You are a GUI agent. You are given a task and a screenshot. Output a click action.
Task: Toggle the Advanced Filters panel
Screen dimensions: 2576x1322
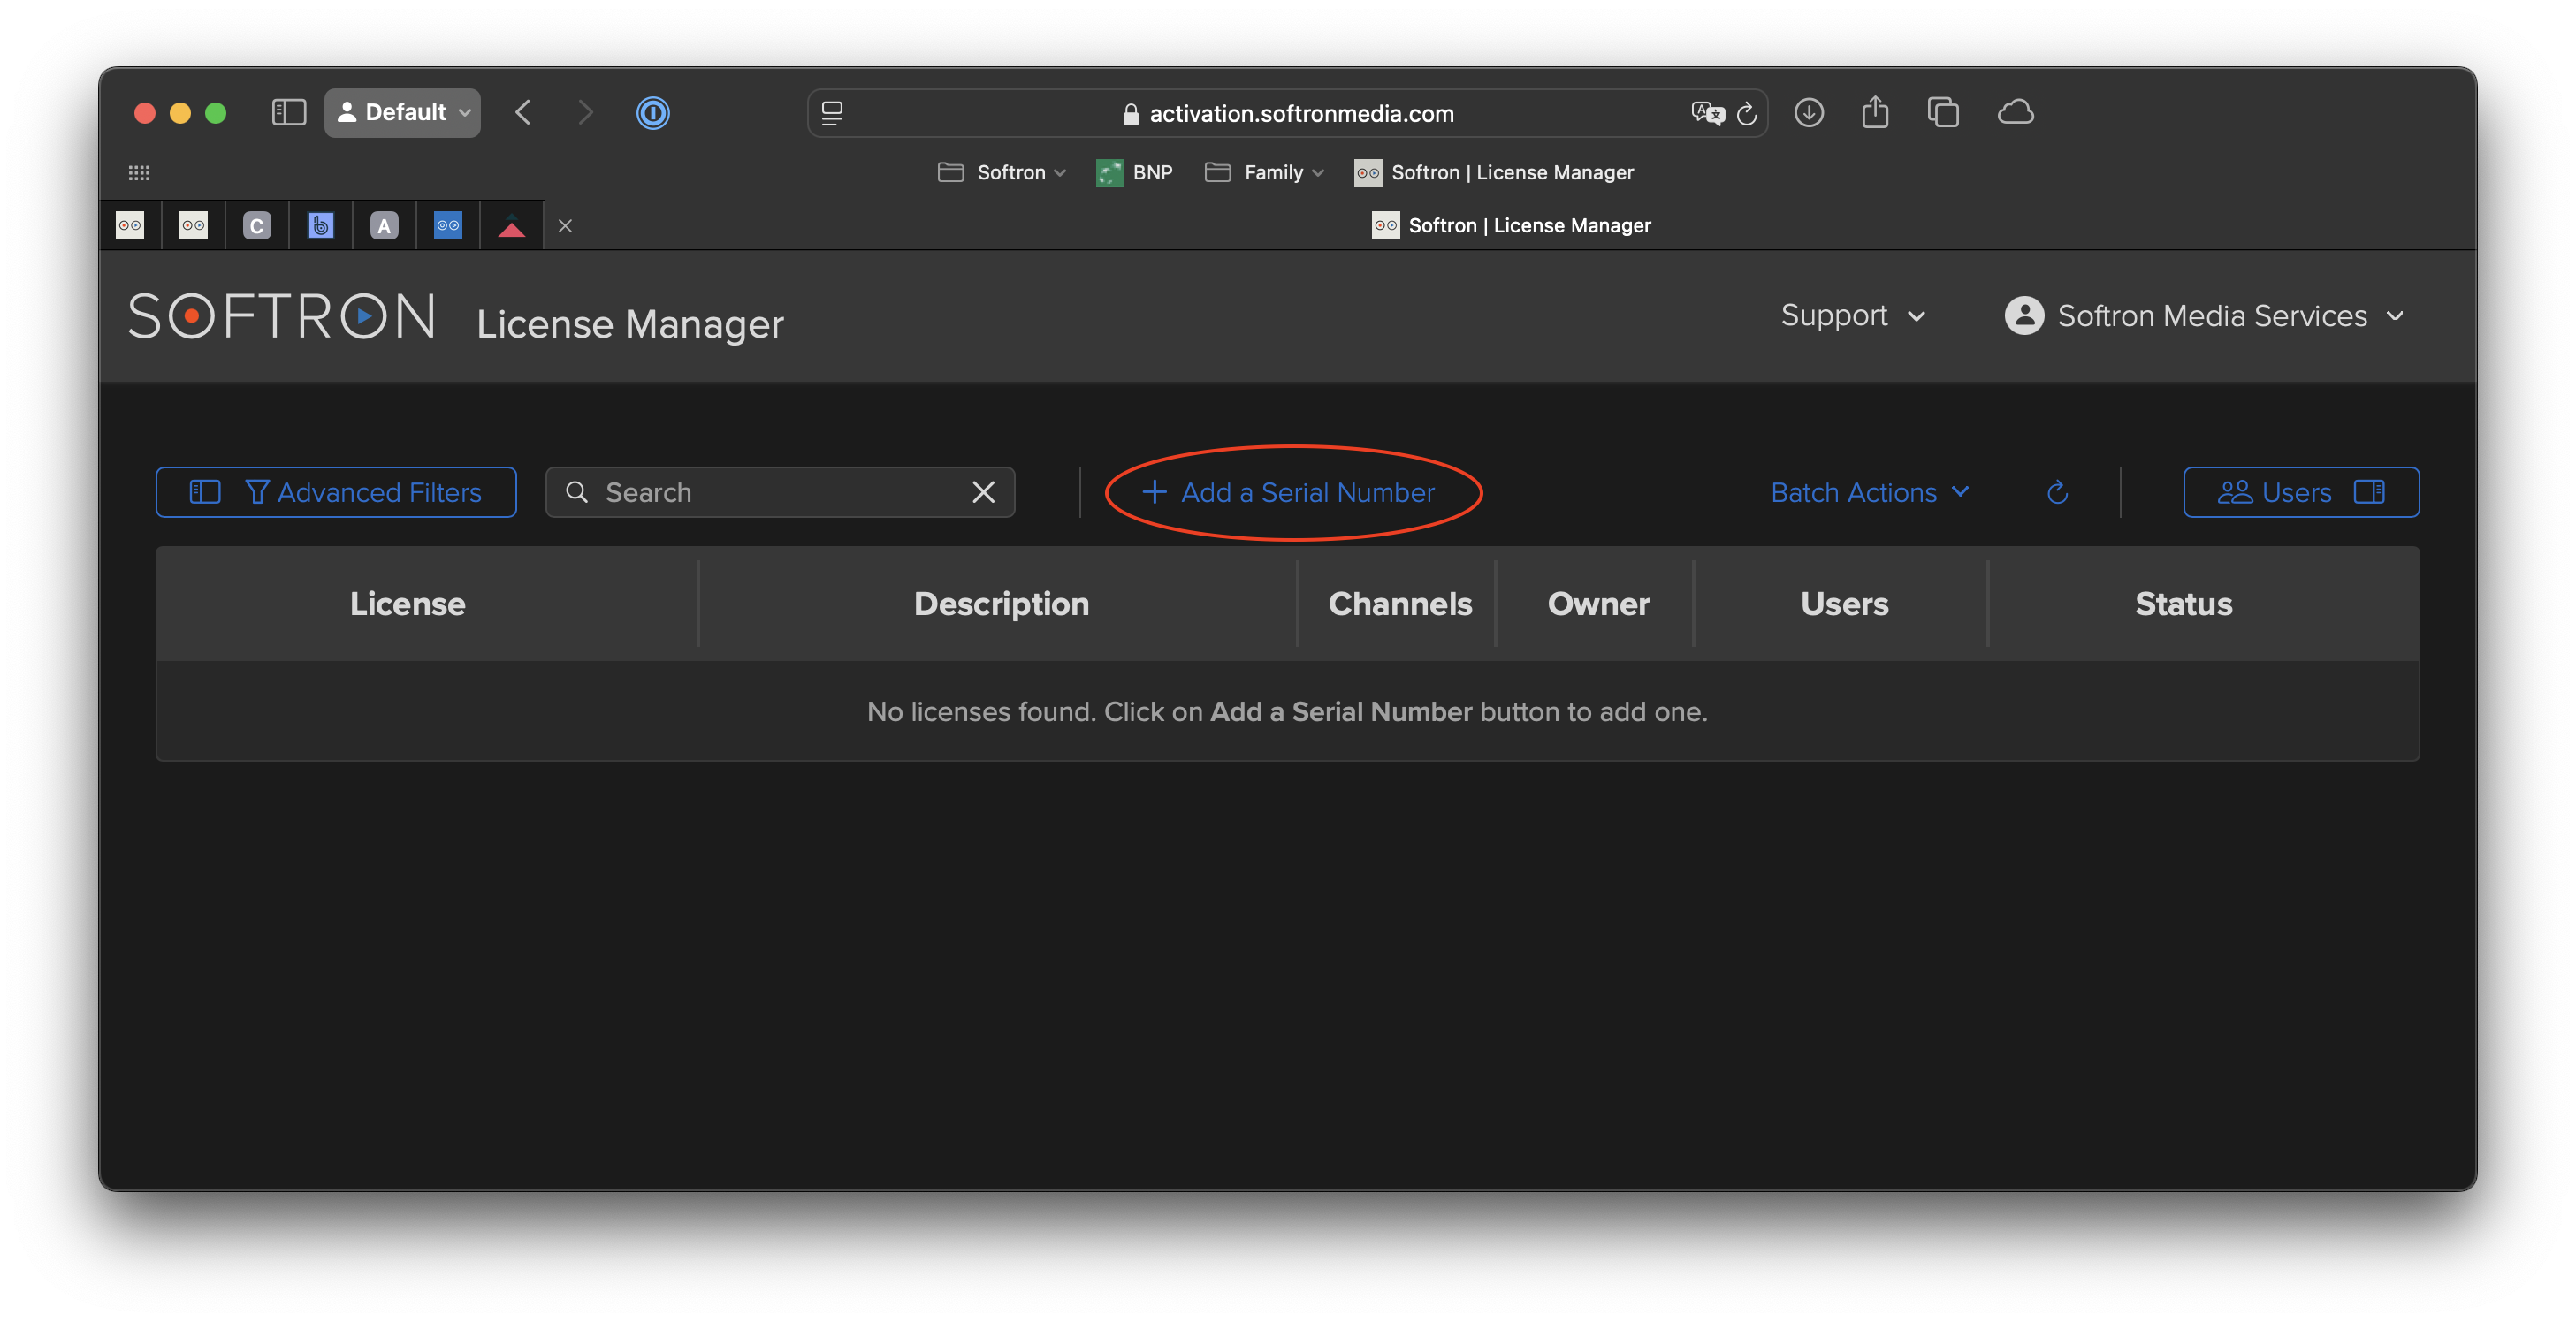pyautogui.click(x=336, y=492)
